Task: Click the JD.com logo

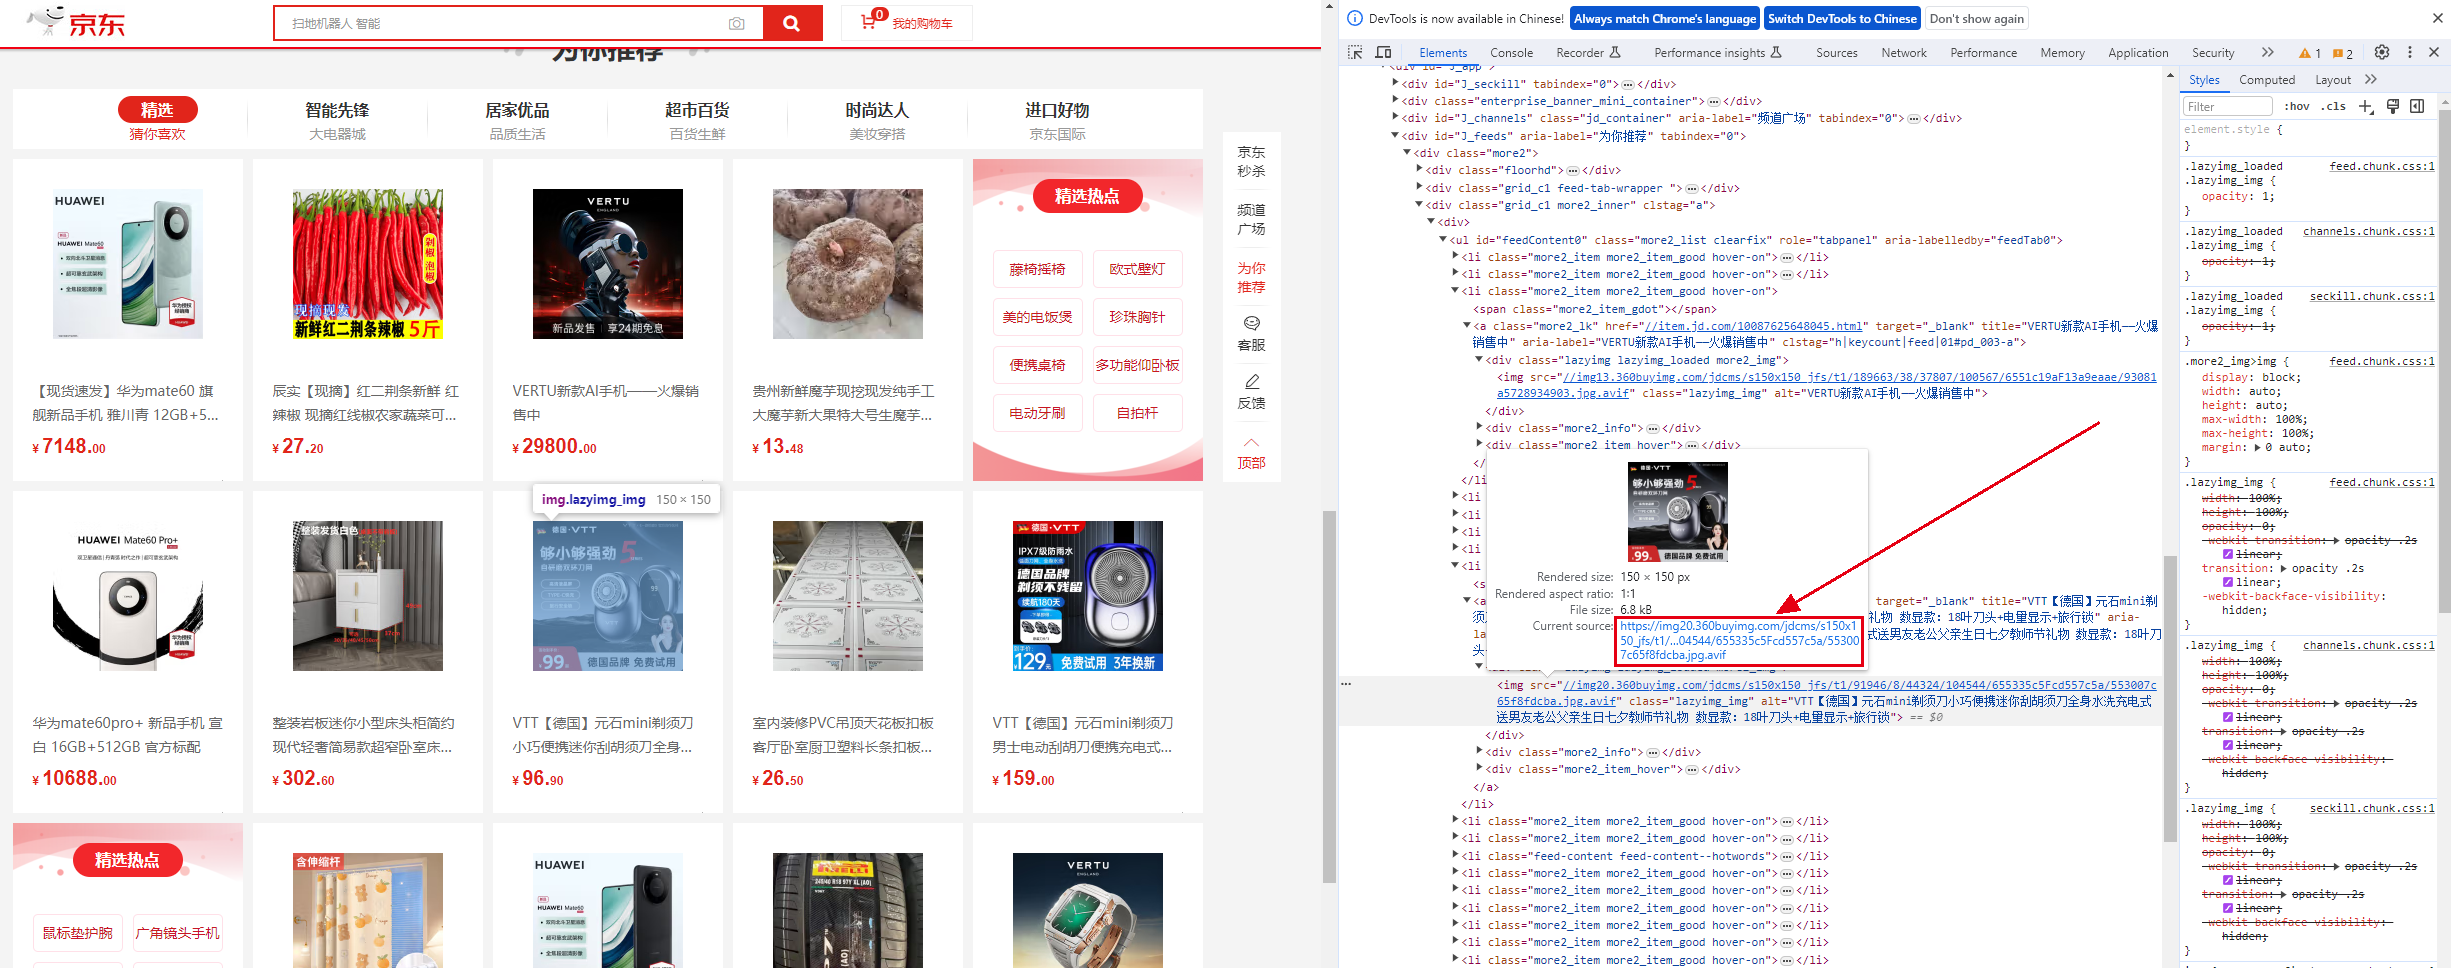Action: (x=76, y=21)
